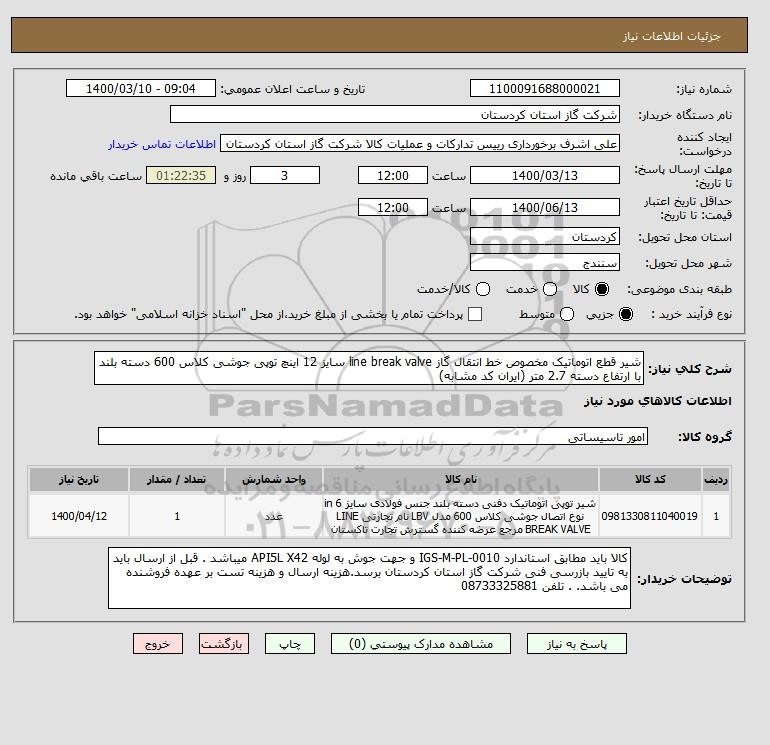Click the request creator field علی اشرف برخورداری

pyautogui.click(x=420, y=144)
